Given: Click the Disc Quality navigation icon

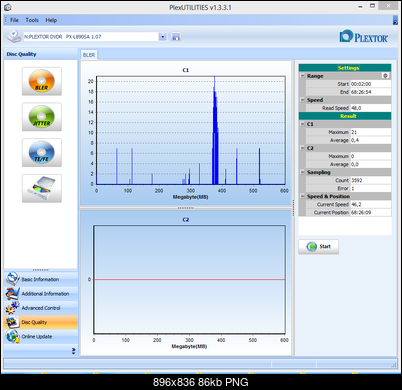Looking at the screenshot, I should 13,322.
